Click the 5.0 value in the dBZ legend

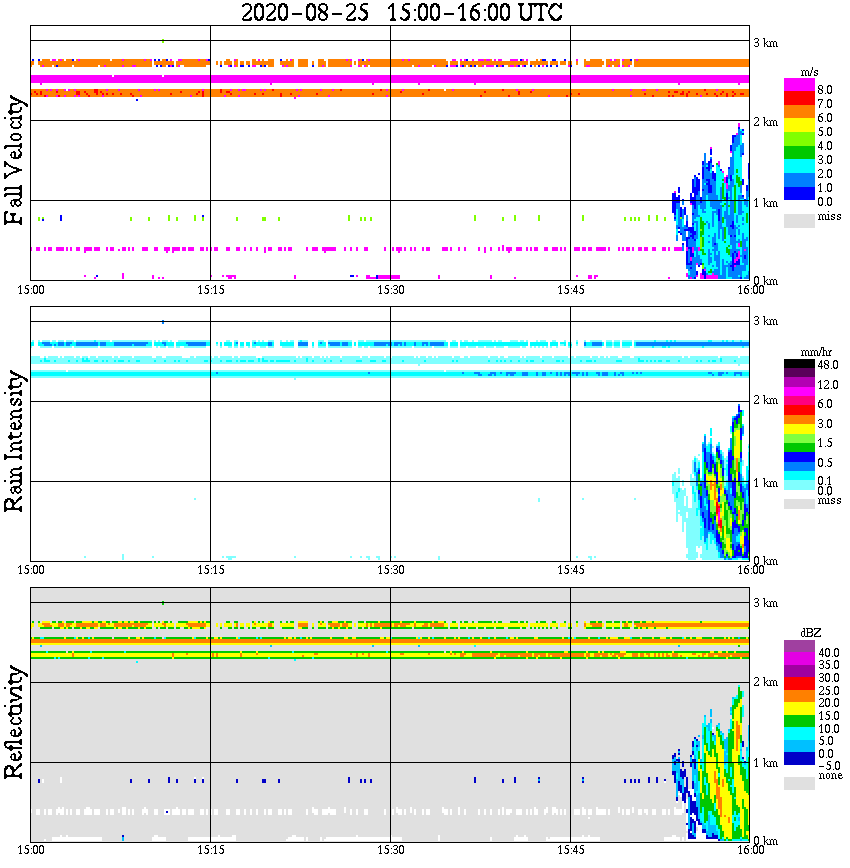[x=826, y=741]
